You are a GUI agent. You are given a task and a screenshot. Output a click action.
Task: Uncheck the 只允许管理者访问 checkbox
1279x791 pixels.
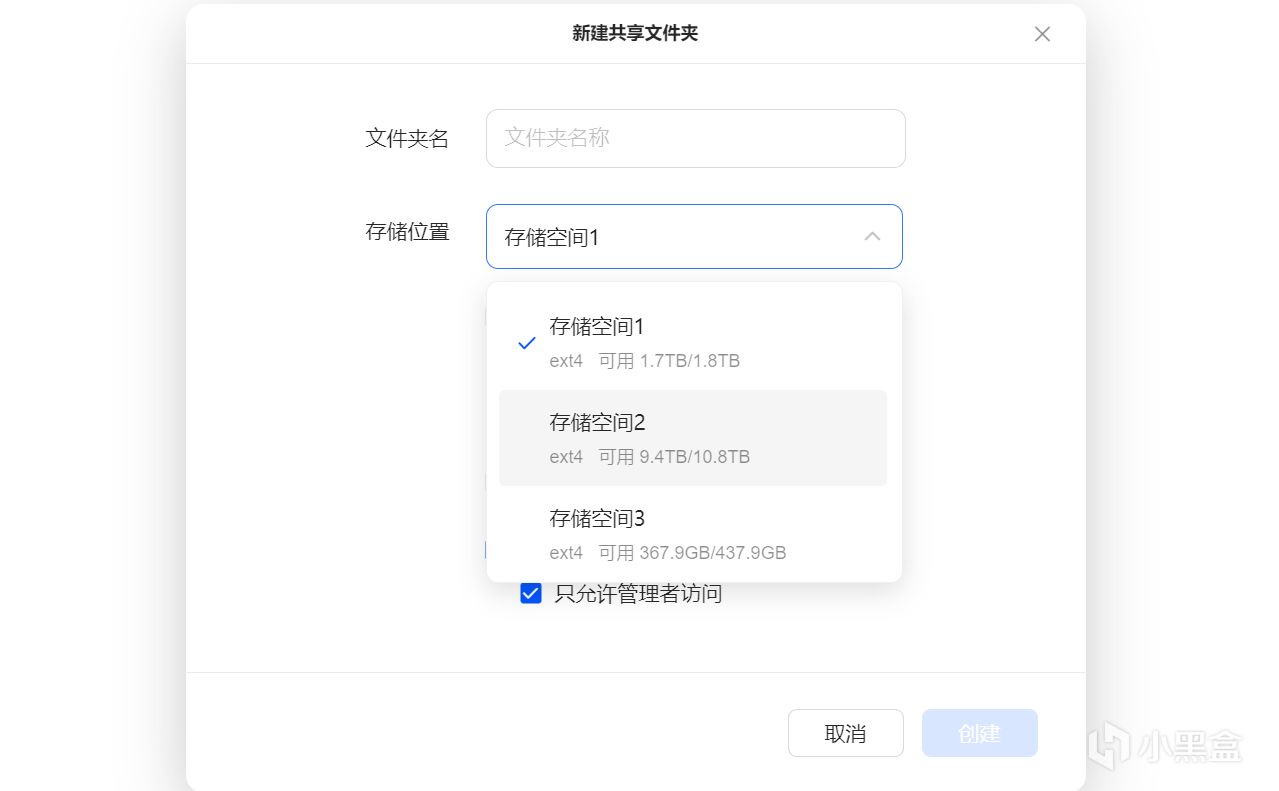[x=531, y=594]
